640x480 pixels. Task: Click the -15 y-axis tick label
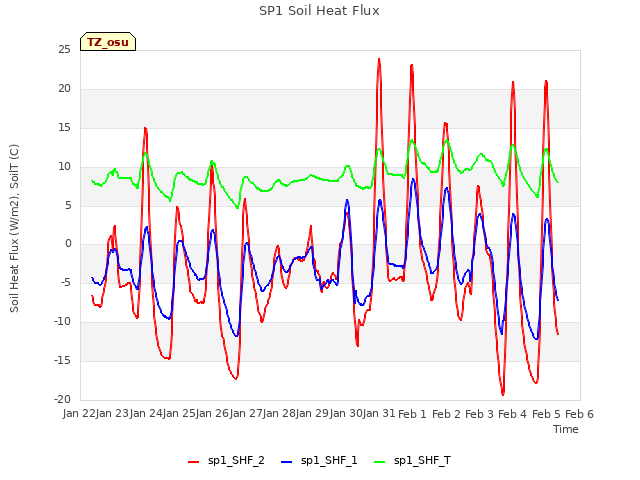pos(62,361)
